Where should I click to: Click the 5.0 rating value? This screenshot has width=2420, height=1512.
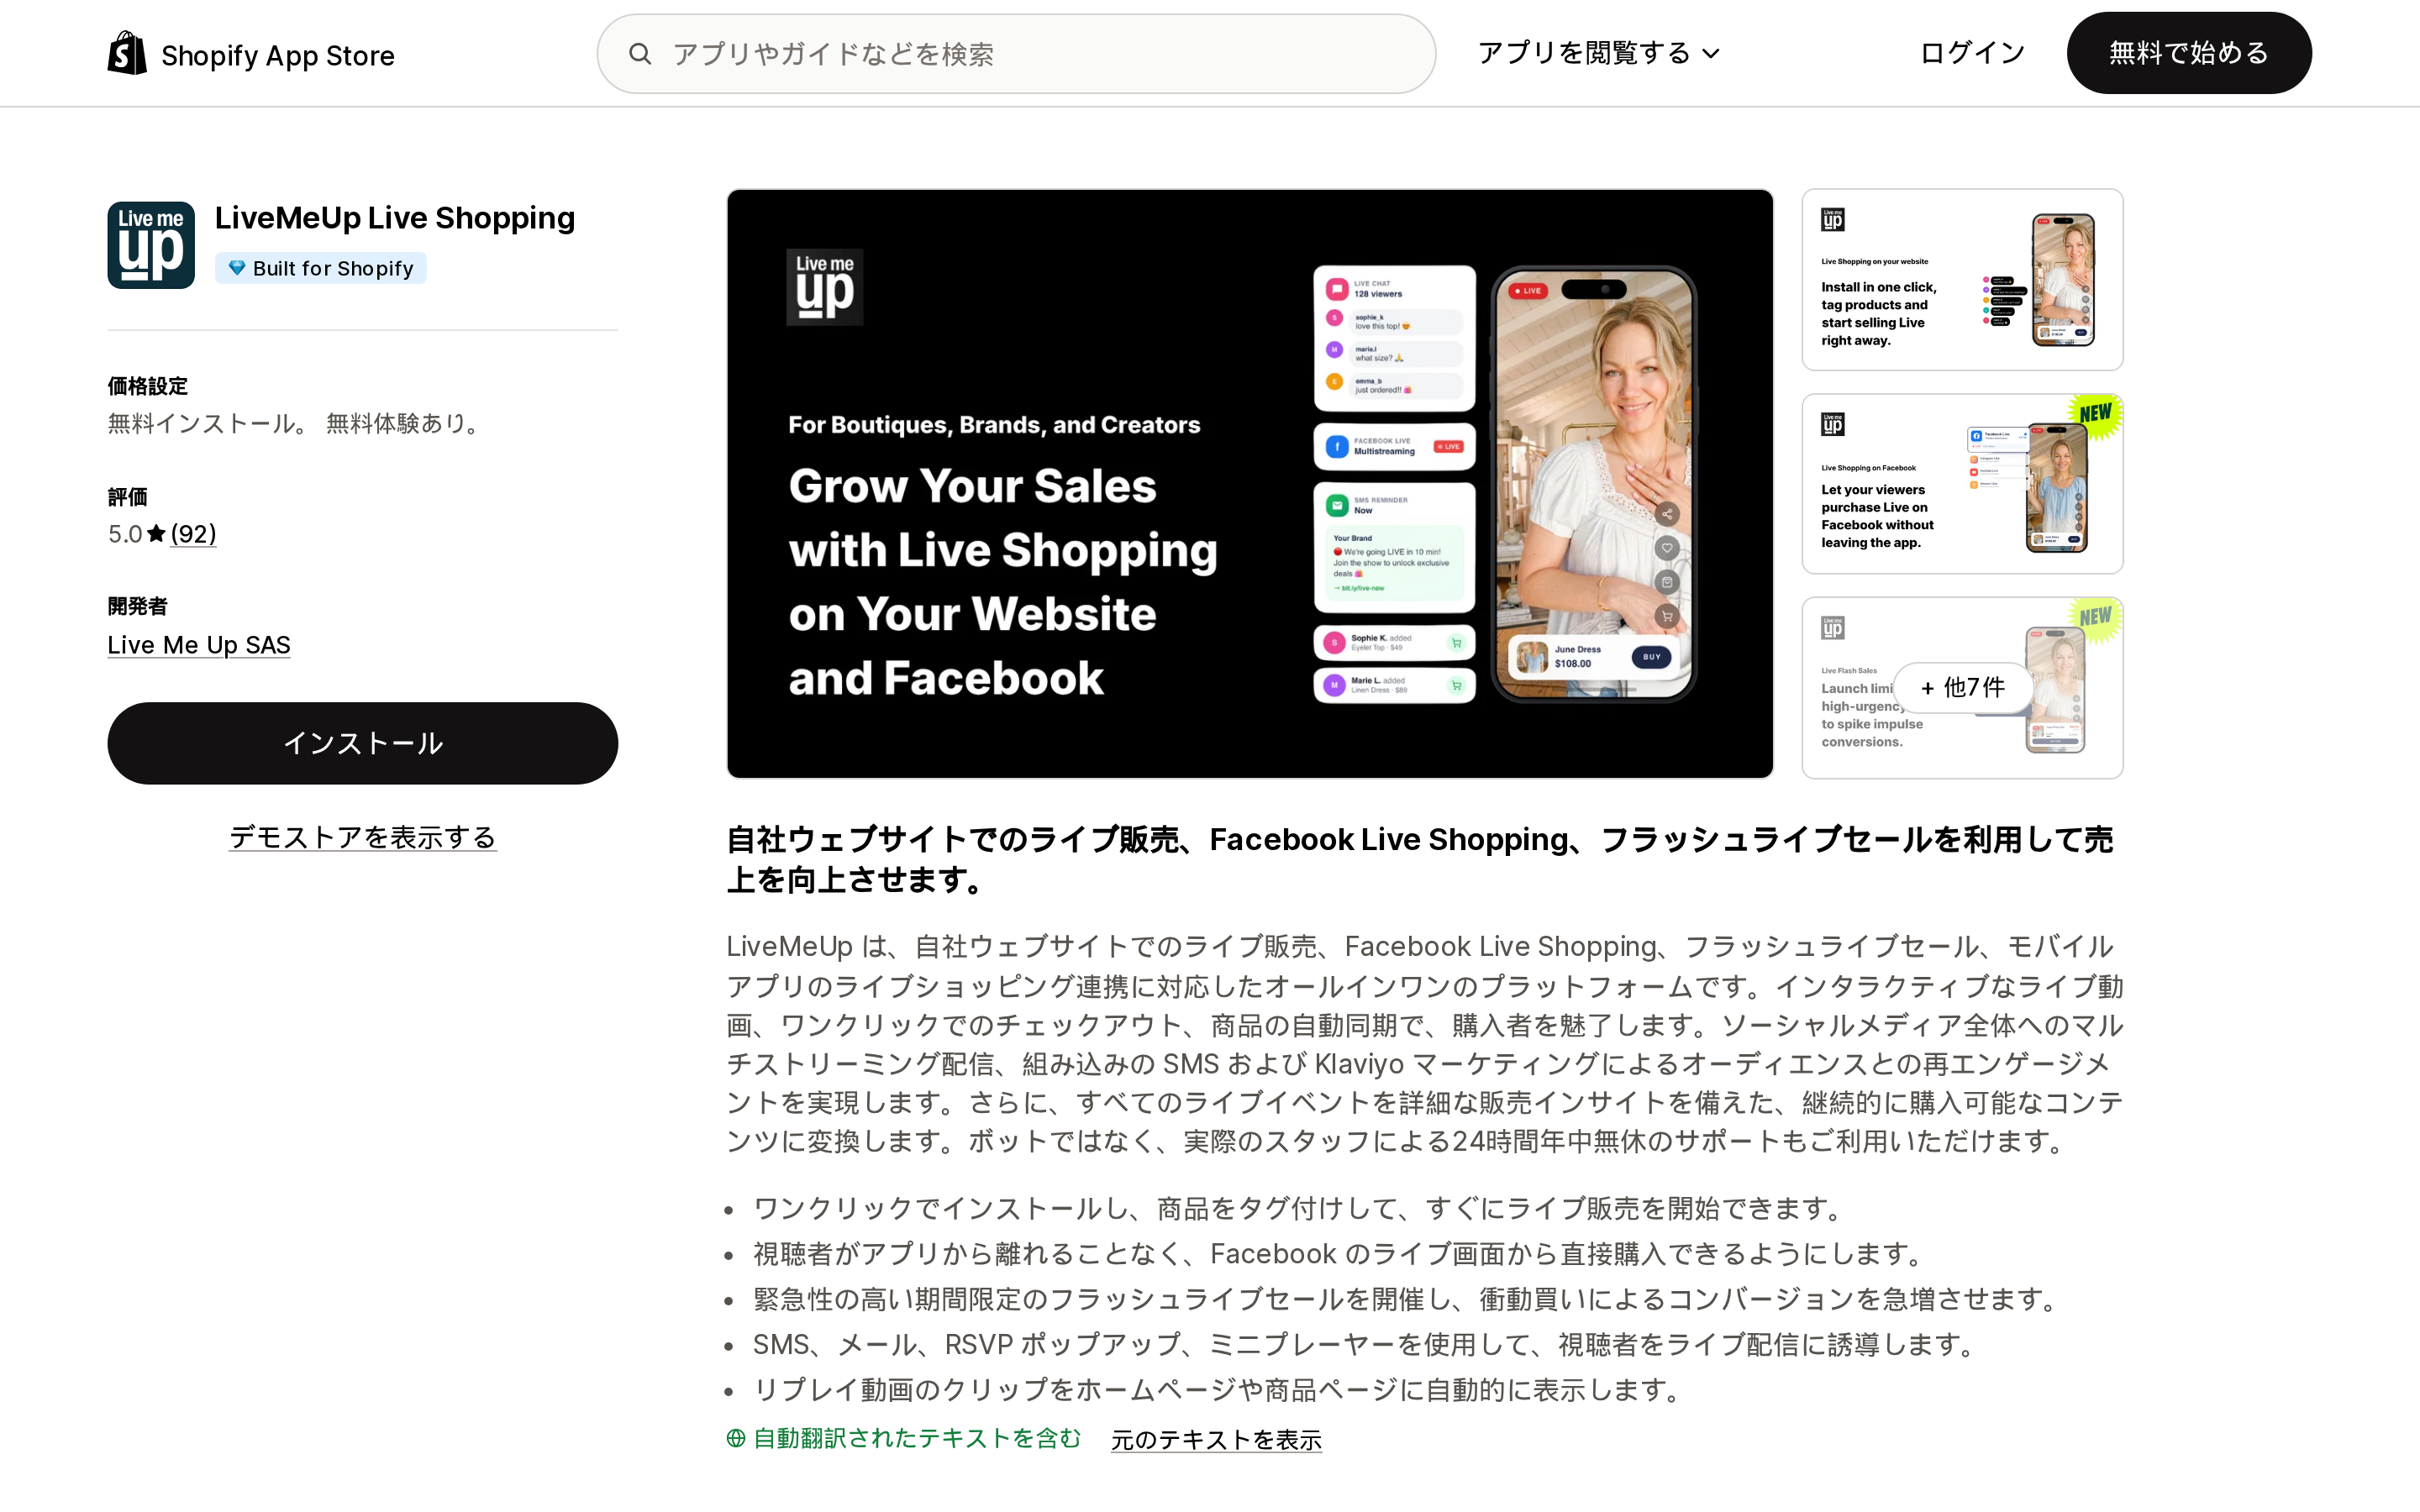(125, 534)
